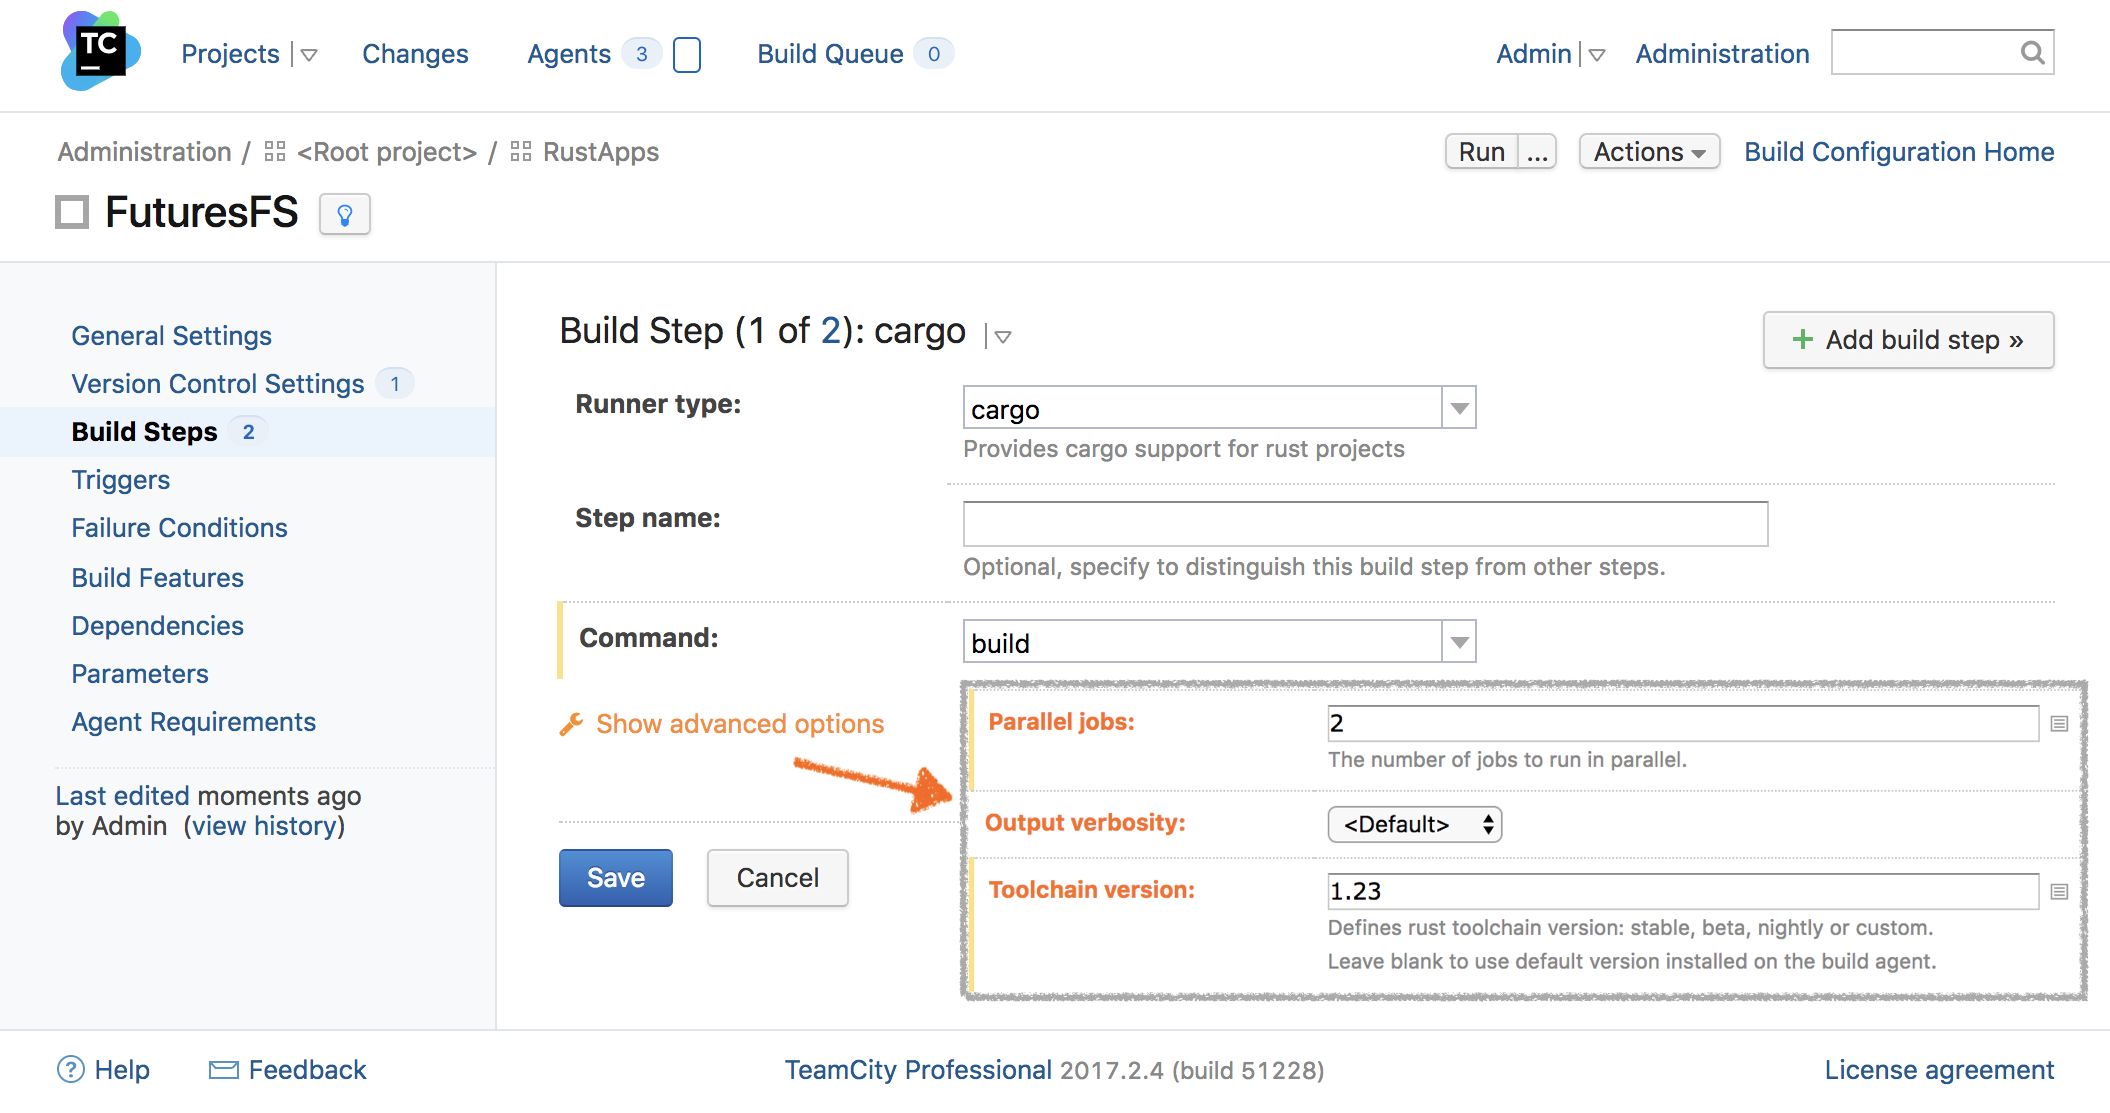Click the Agents count badge 3
Screen dimensions: 2110x1113
641,54
